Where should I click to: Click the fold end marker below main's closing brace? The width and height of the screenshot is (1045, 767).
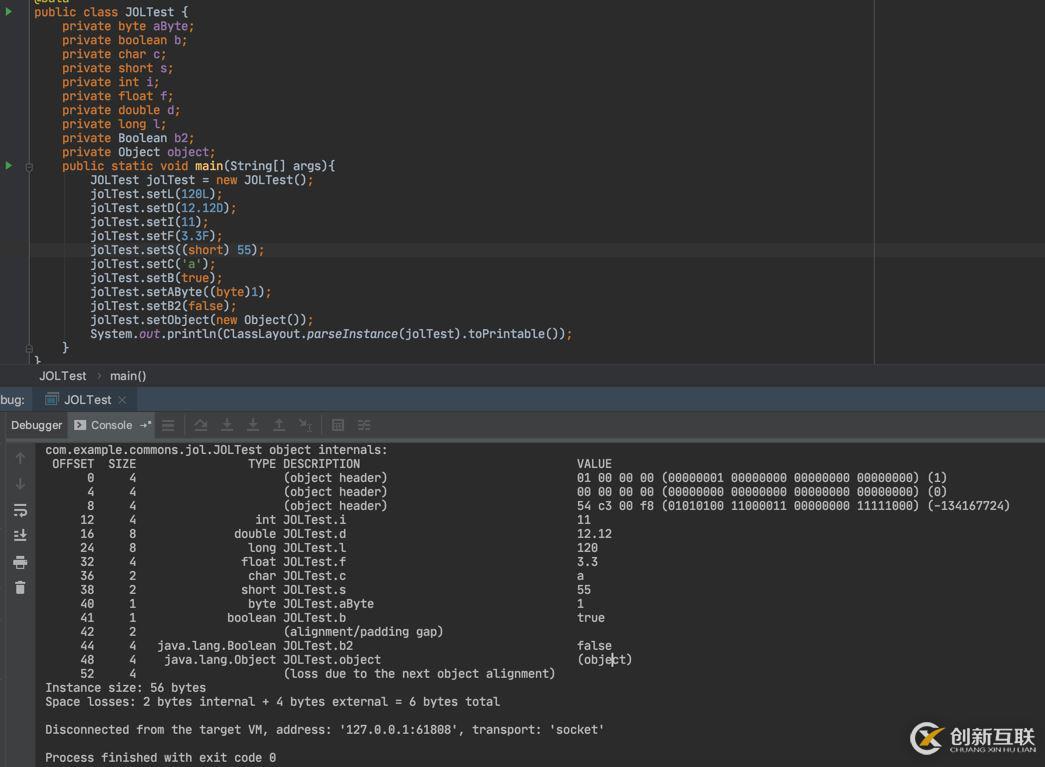click(29, 348)
